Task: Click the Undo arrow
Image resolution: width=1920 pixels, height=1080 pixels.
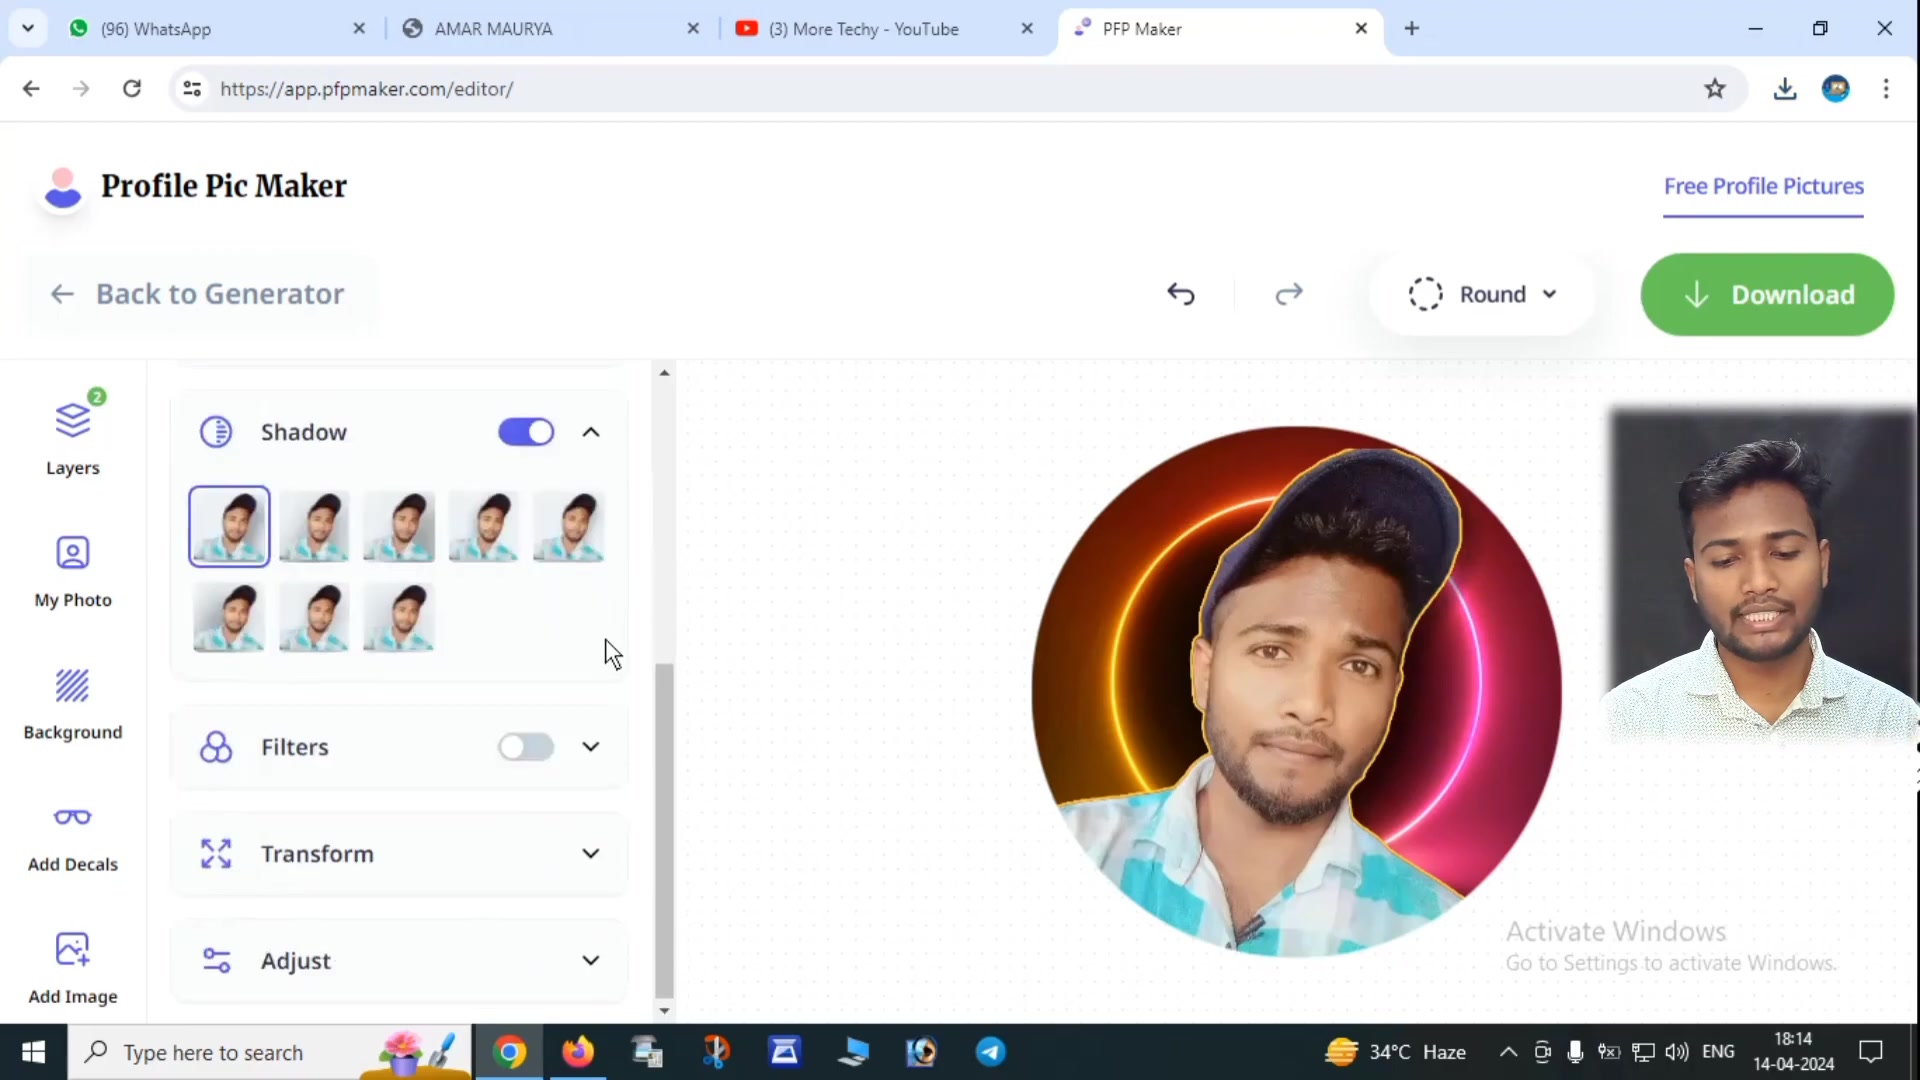Action: (x=1181, y=294)
